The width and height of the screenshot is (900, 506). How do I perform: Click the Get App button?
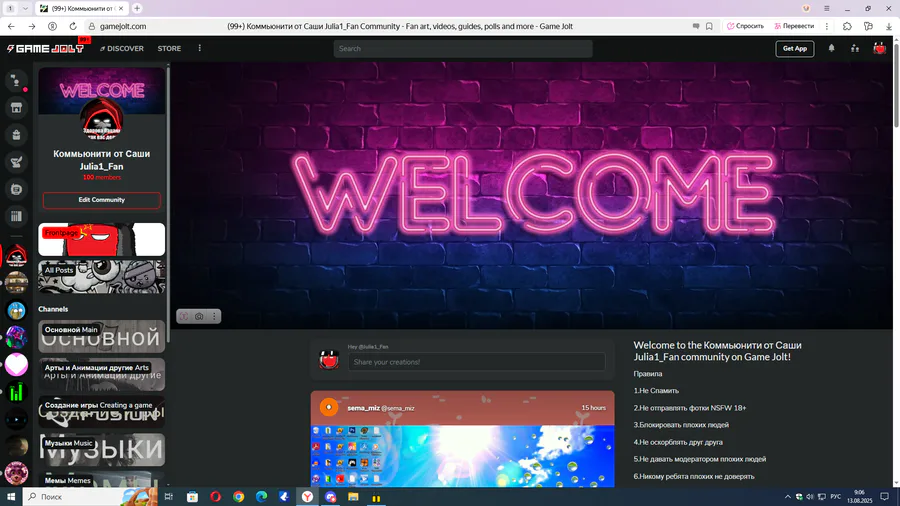pos(794,49)
